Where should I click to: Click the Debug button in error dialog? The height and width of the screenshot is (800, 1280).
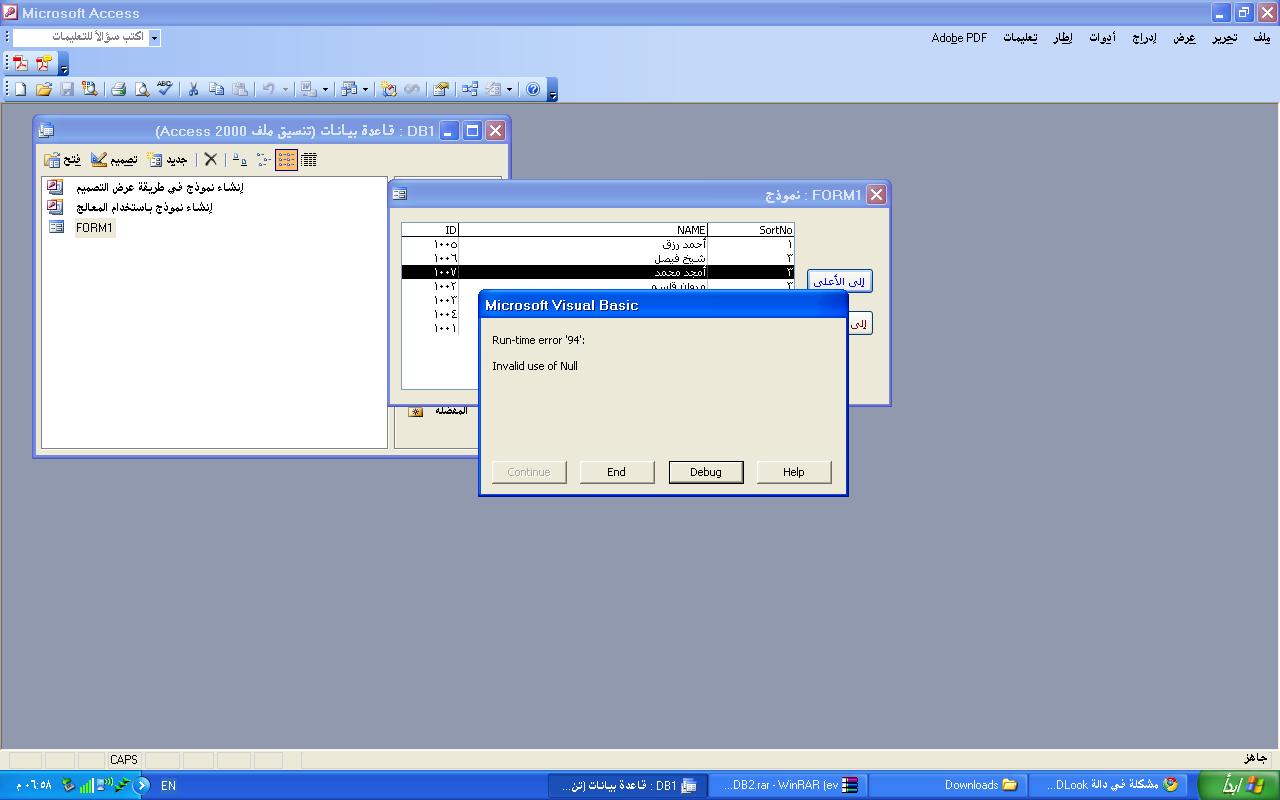point(705,472)
